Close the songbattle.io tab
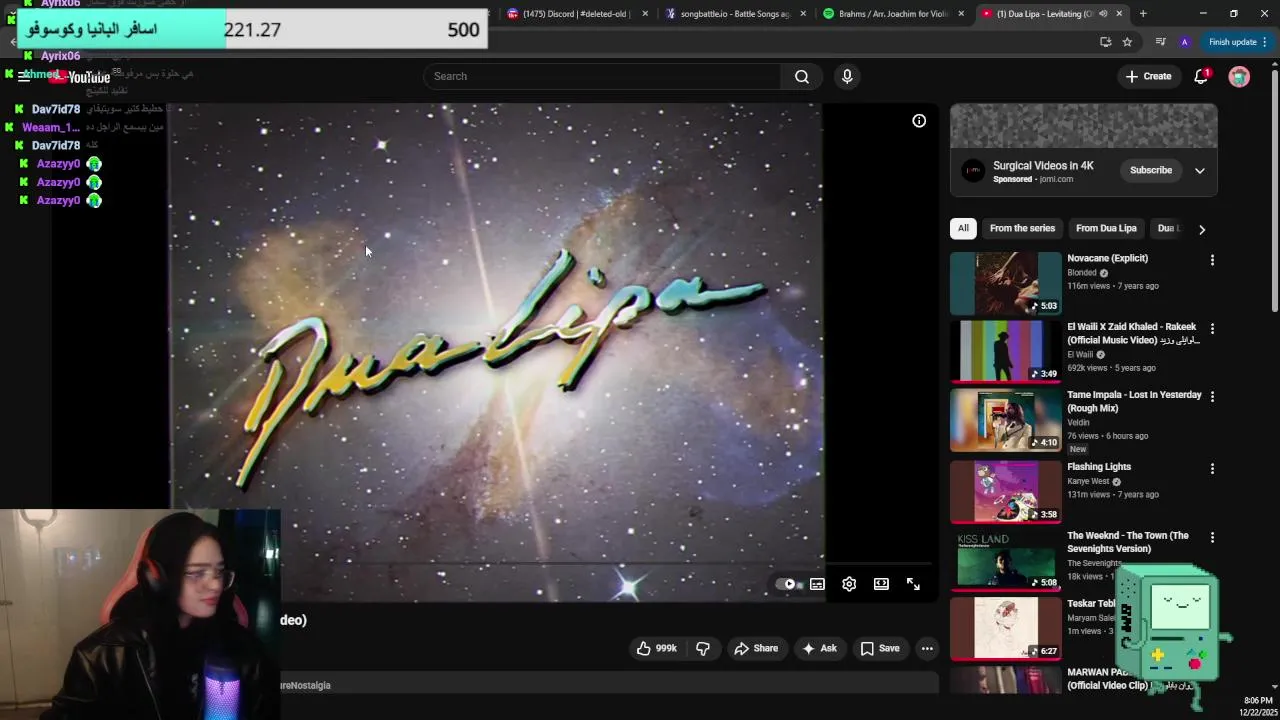The height and width of the screenshot is (720, 1280). click(803, 14)
